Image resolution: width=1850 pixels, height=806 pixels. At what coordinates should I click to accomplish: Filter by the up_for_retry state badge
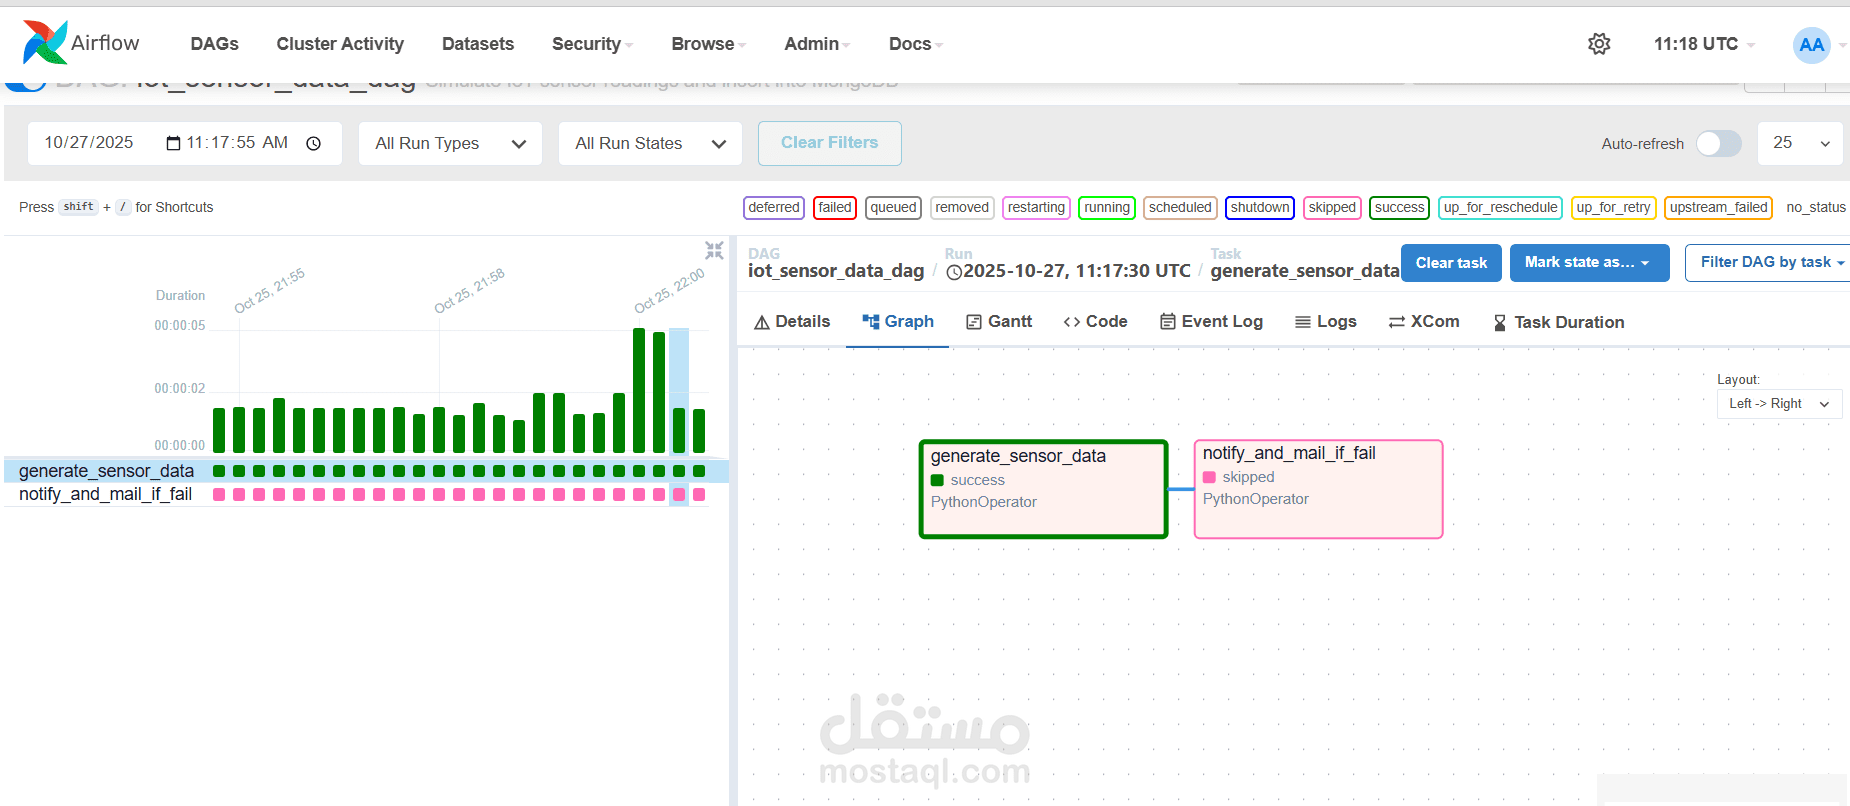pos(1614,207)
